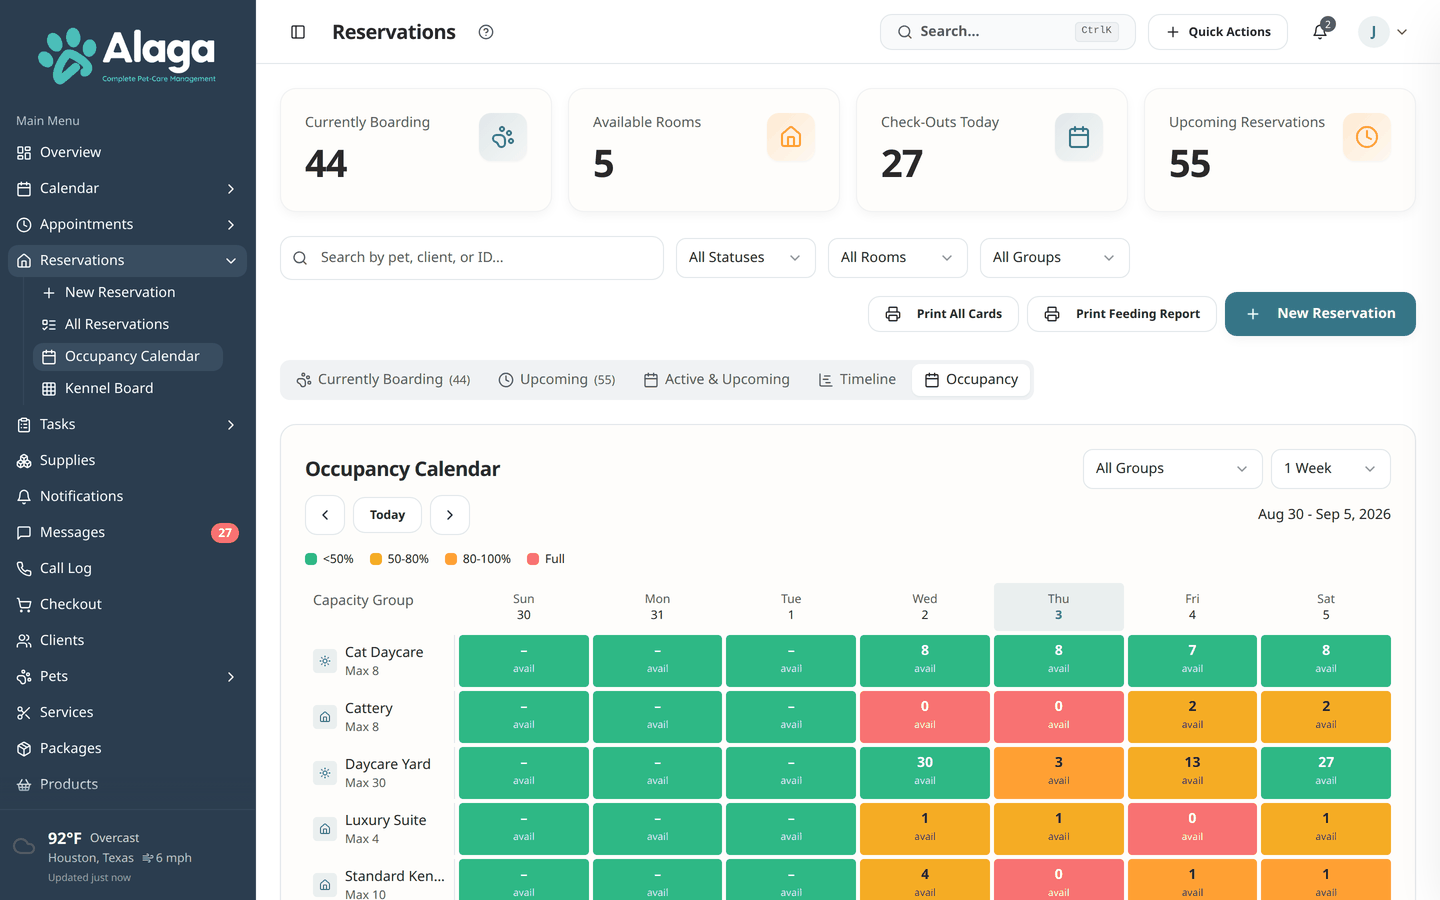Go to previous week arrow
The height and width of the screenshot is (900, 1440).
click(325, 515)
